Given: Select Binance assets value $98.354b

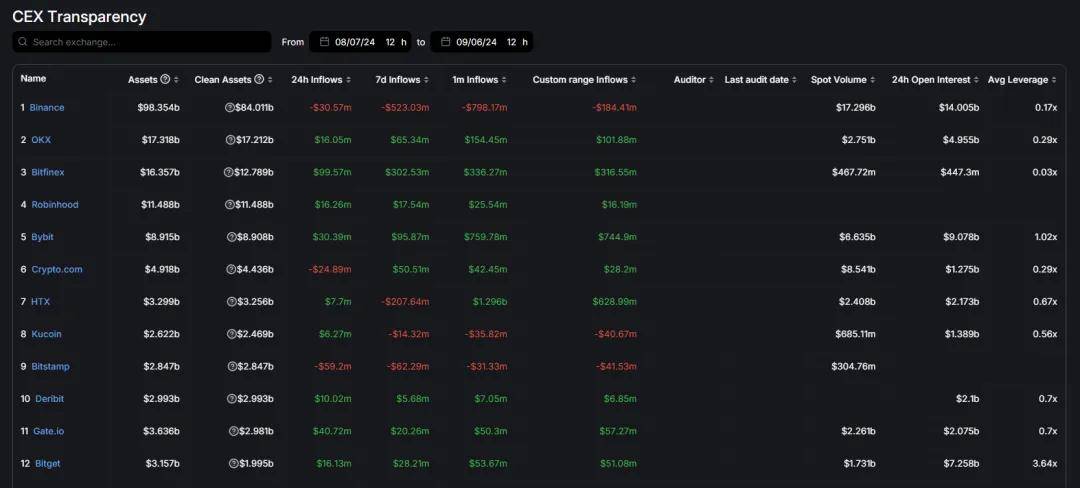Looking at the screenshot, I should [x=158, y=107].
